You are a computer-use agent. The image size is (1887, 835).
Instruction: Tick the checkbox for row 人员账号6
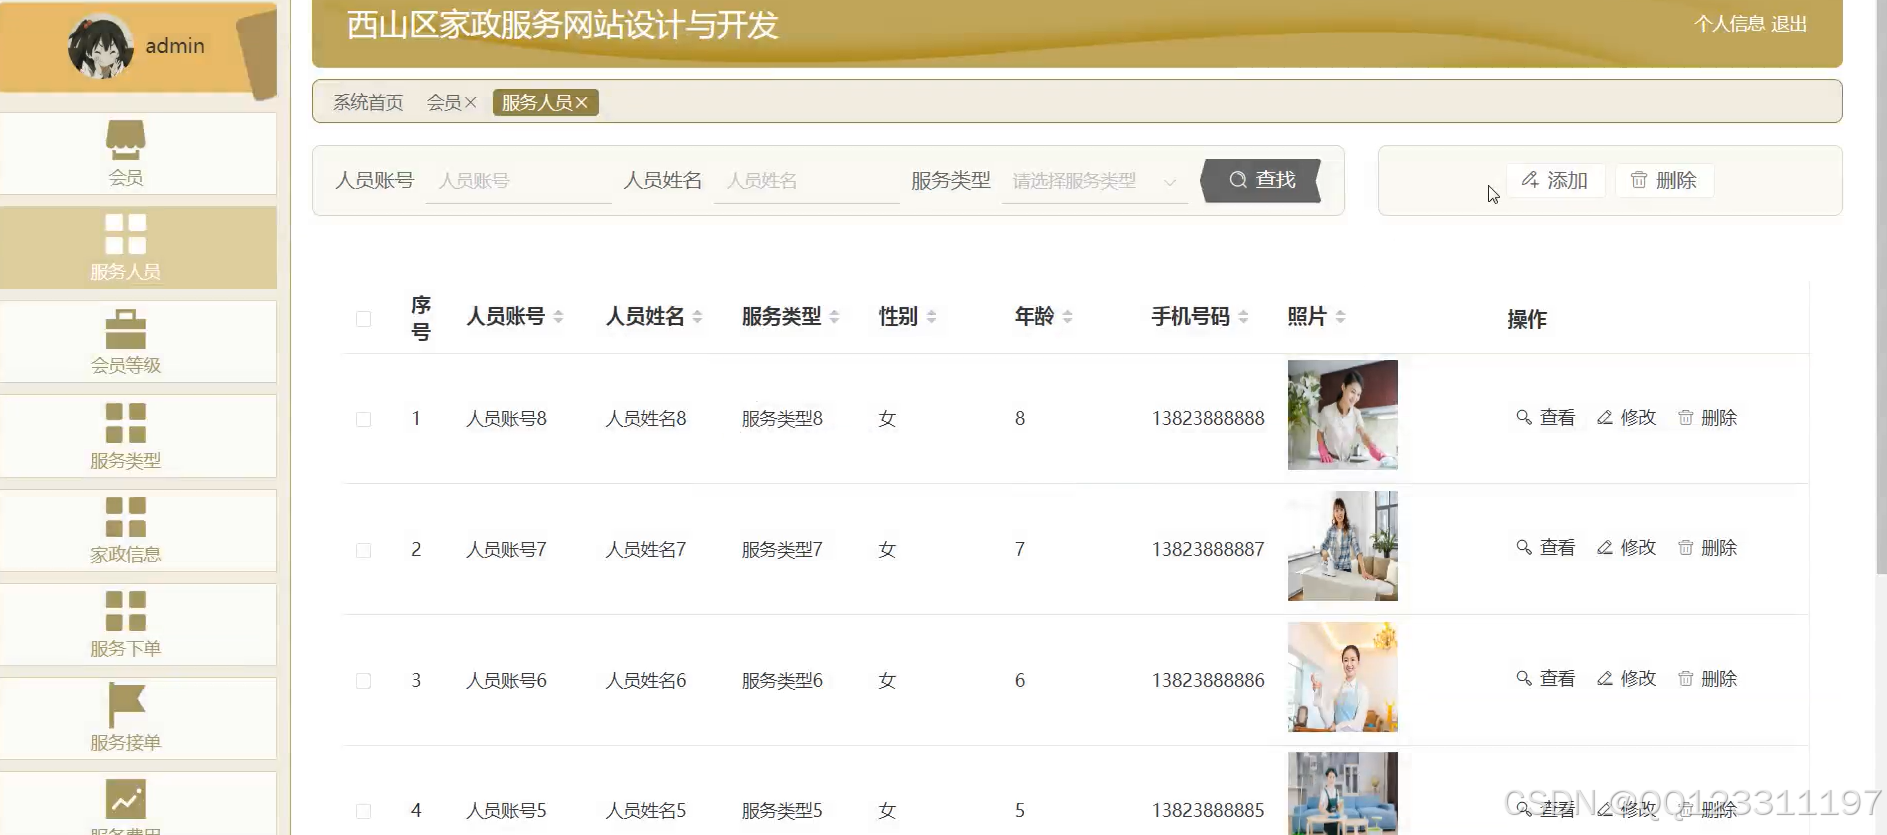click(x=363, y=681)
